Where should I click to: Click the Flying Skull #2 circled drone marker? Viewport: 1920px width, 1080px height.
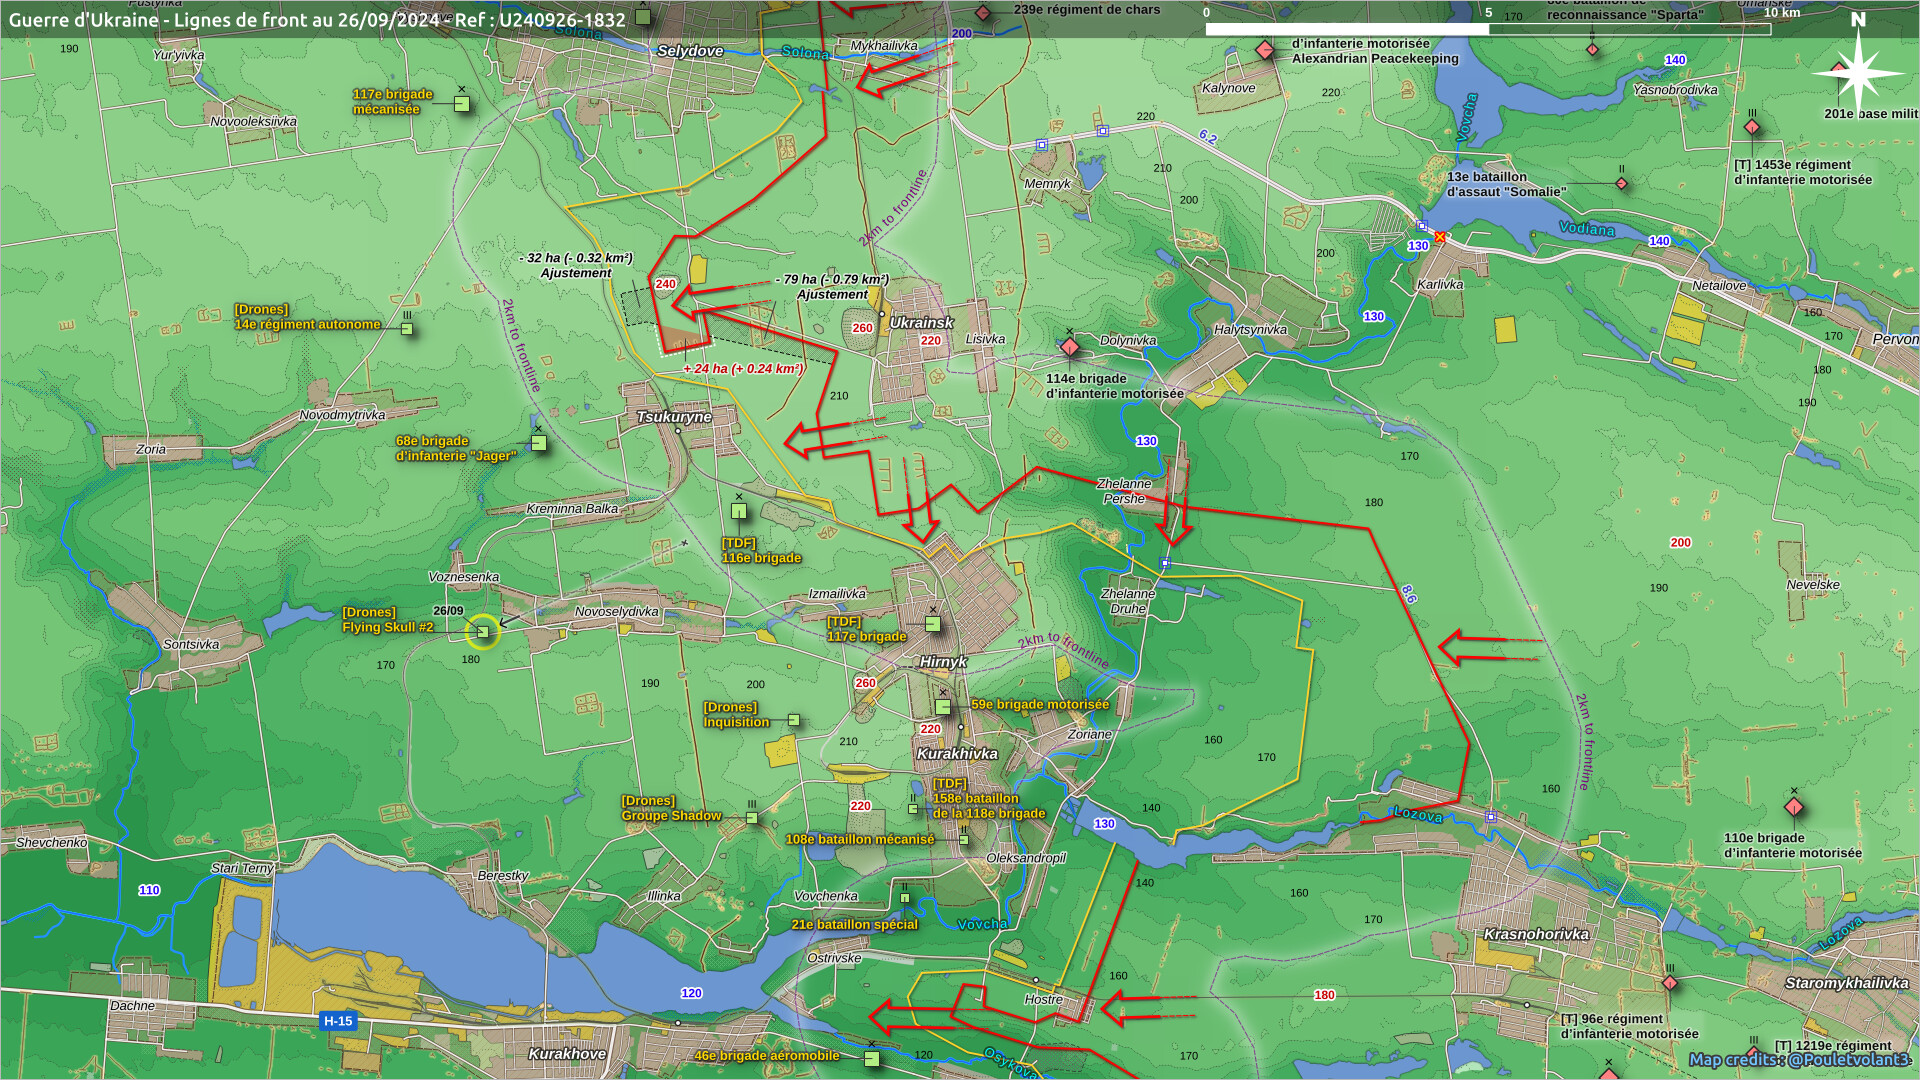click(x=483, y=631)
